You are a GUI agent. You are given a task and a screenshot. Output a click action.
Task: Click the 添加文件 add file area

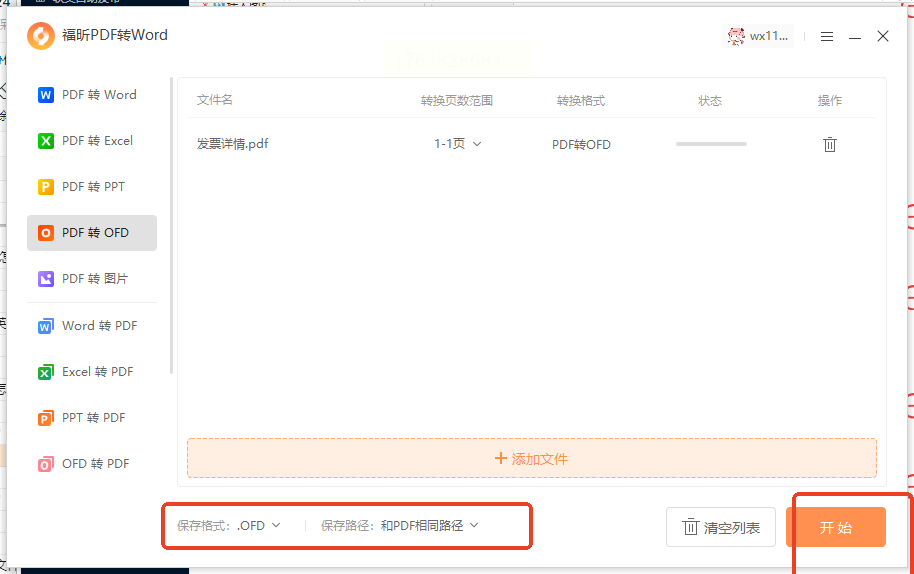(532, 459)
